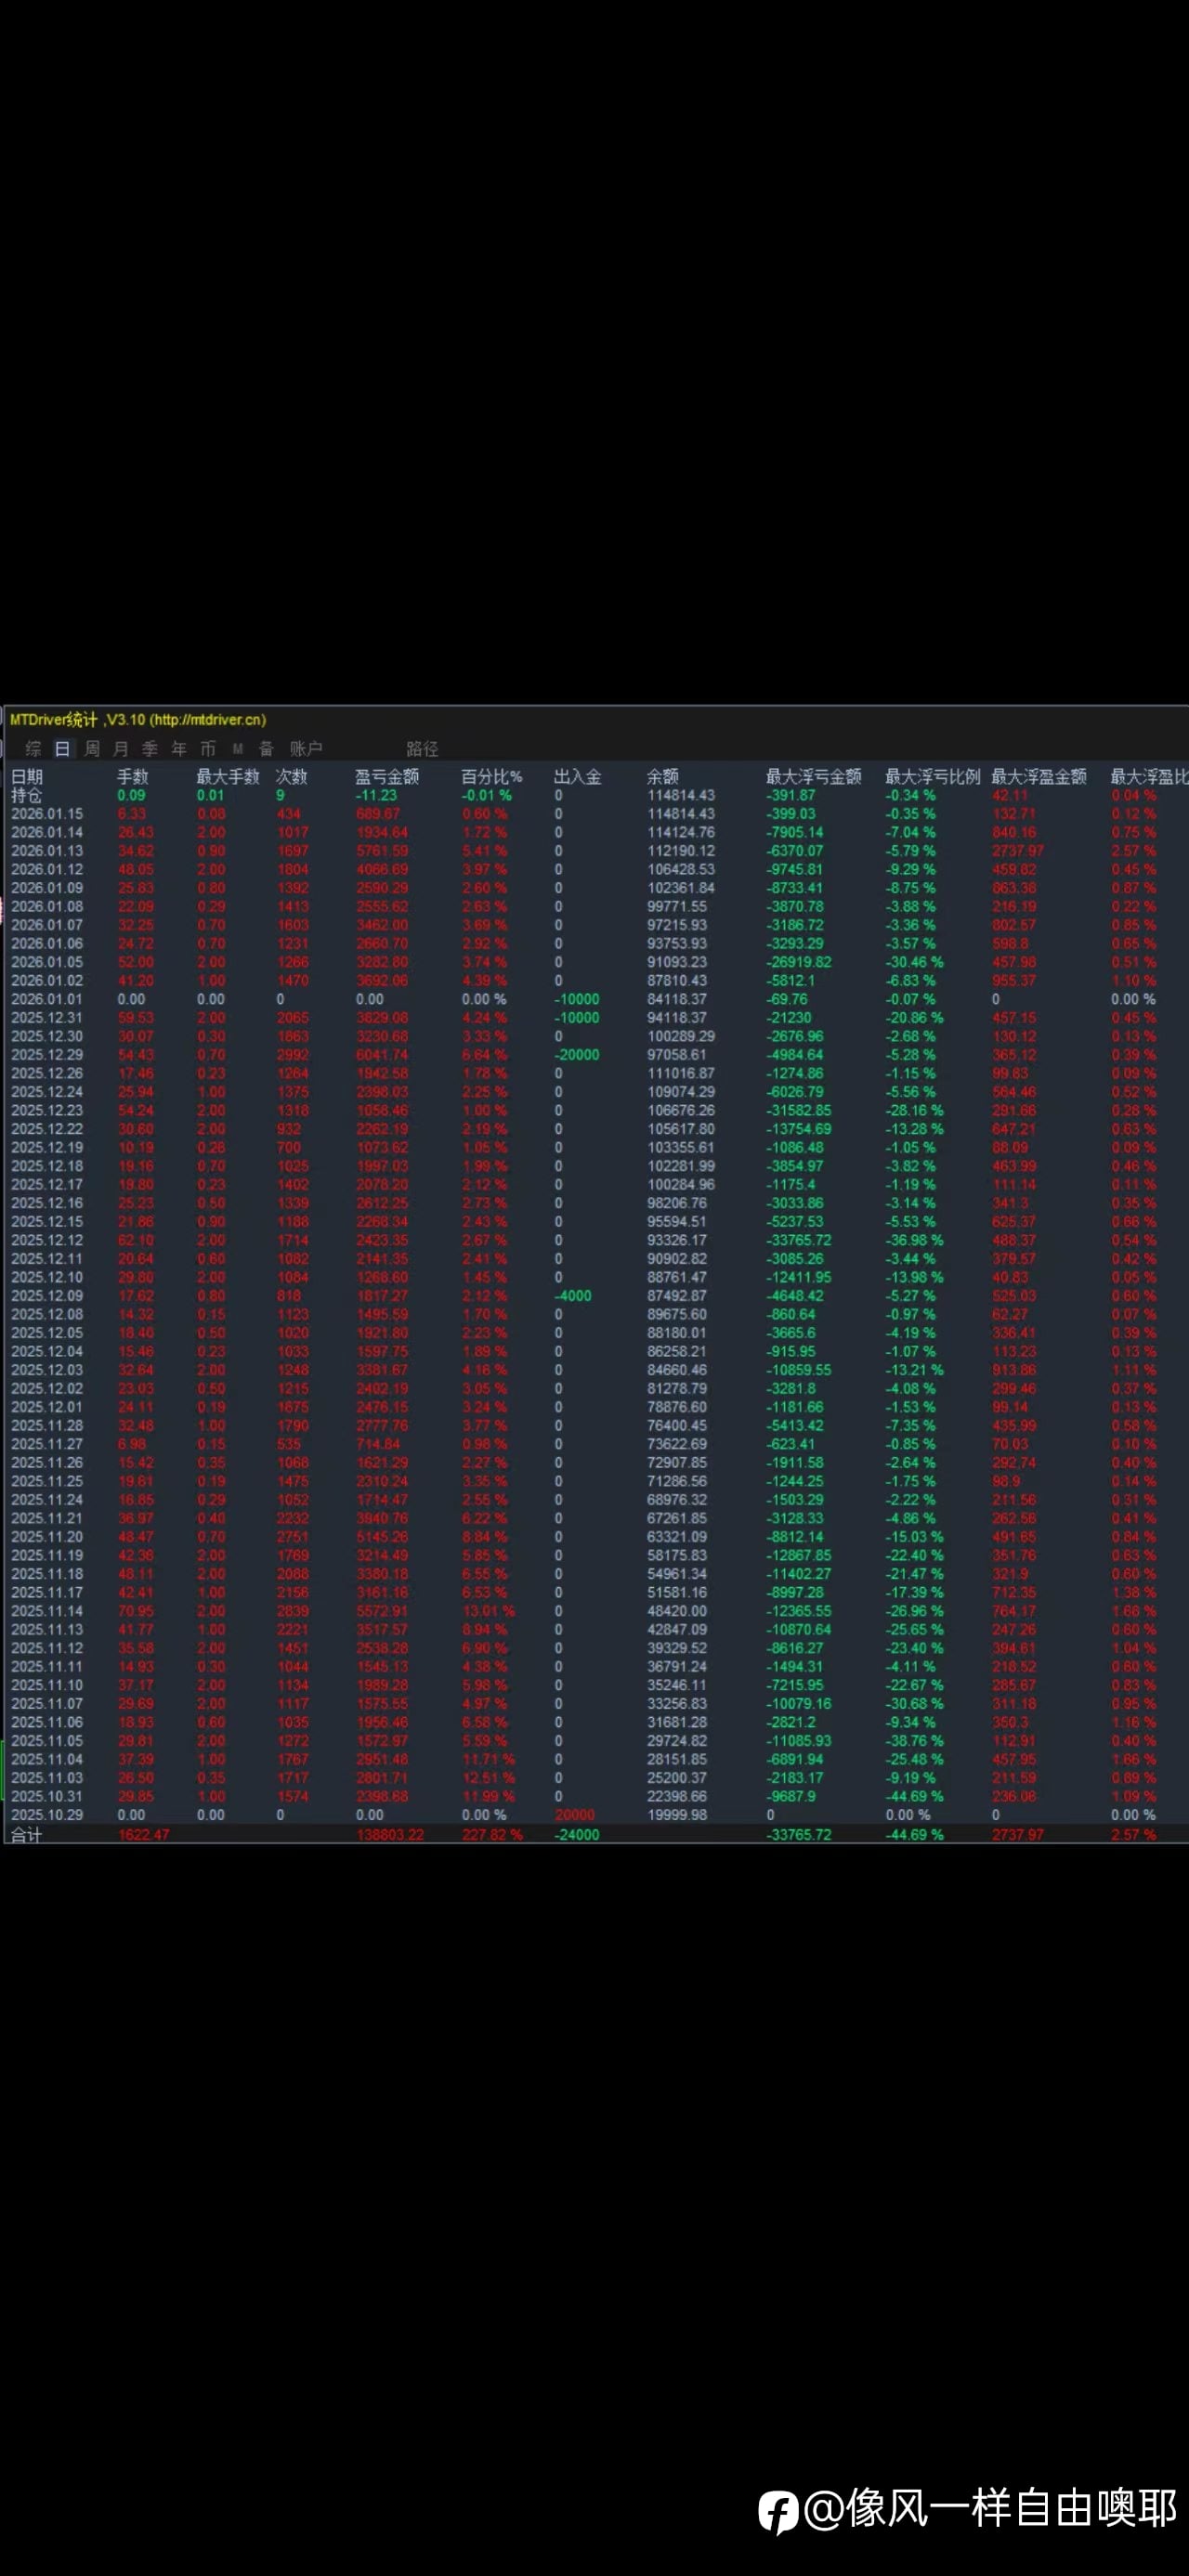This screenshot has width=1189, height=2576.
Task: Select the 持仓 row label
Action: click(x=27, y=795)
